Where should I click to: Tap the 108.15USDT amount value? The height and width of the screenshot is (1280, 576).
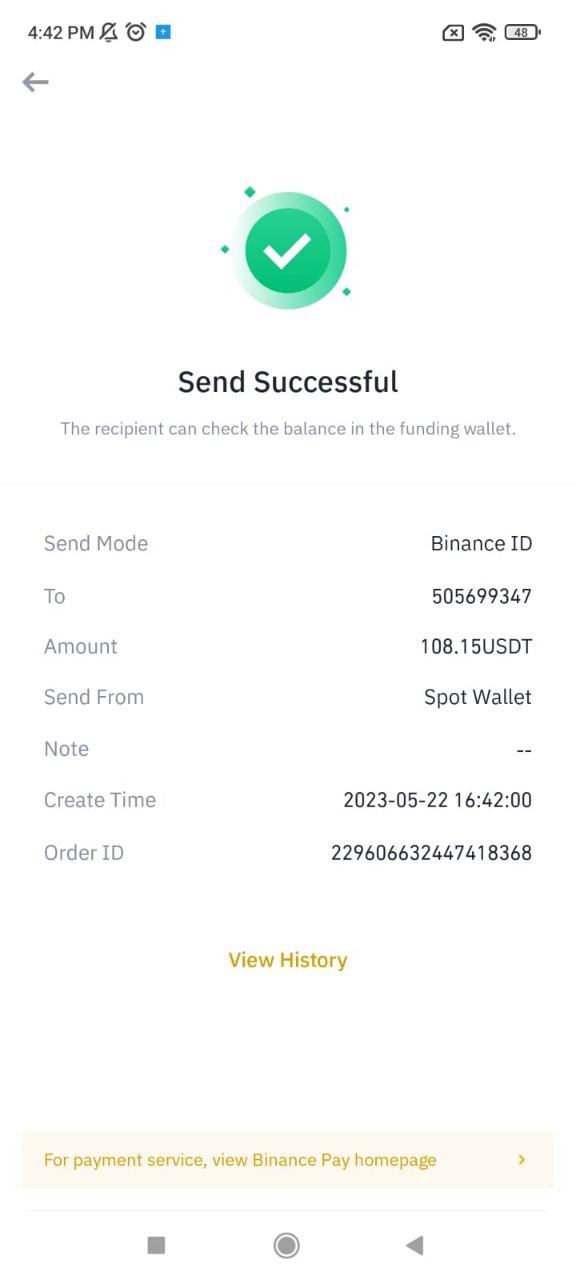point(476,647)
